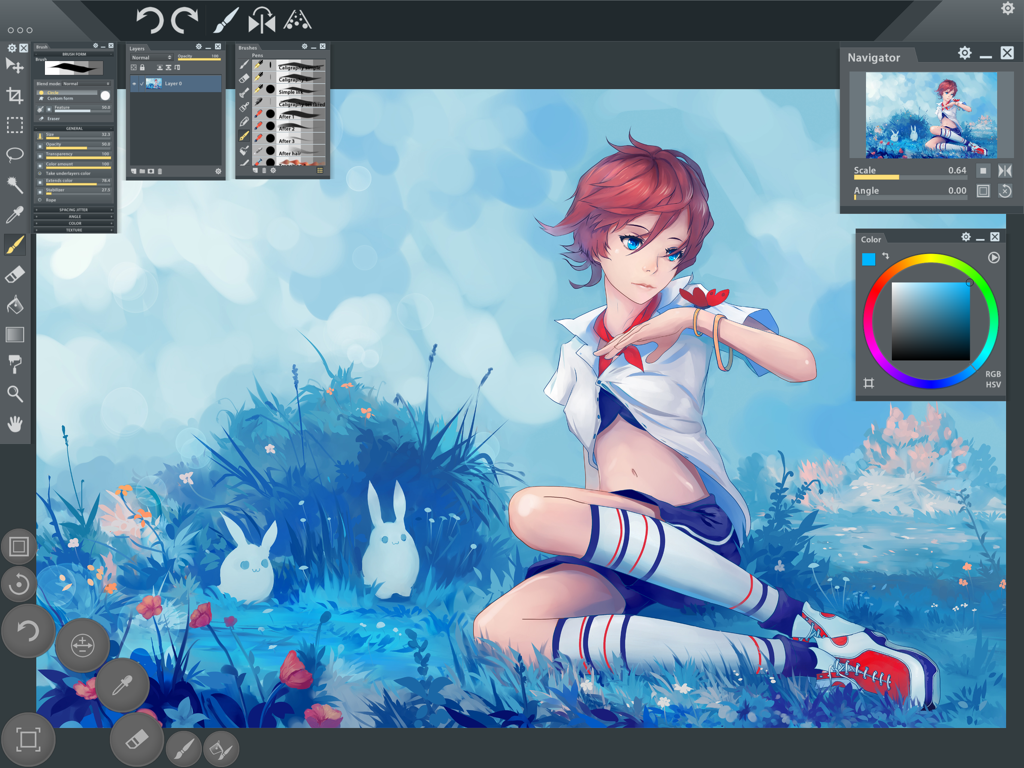Click the Undo arrow in the top toolbar
This screenshot has width=1024, height=768.
[x=148, y=18]
